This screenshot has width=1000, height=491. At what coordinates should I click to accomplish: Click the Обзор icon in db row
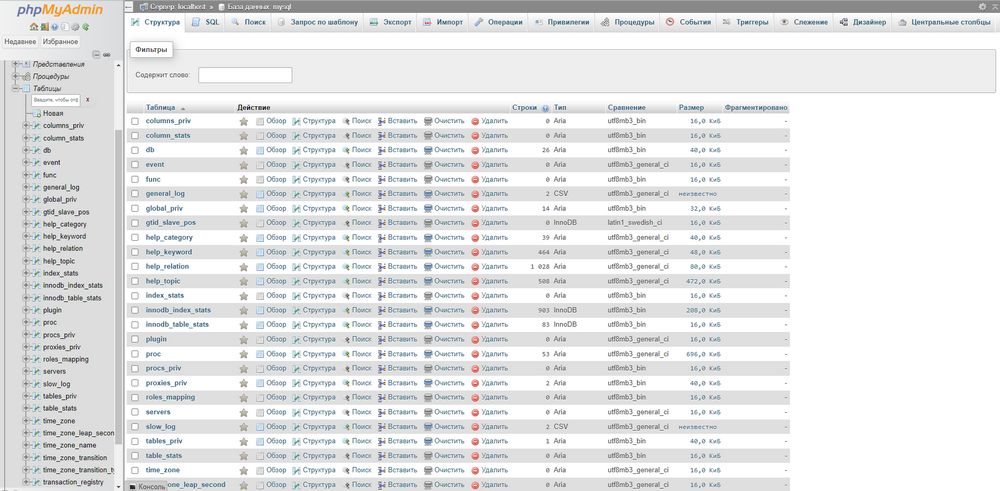[x=260, y=150]
